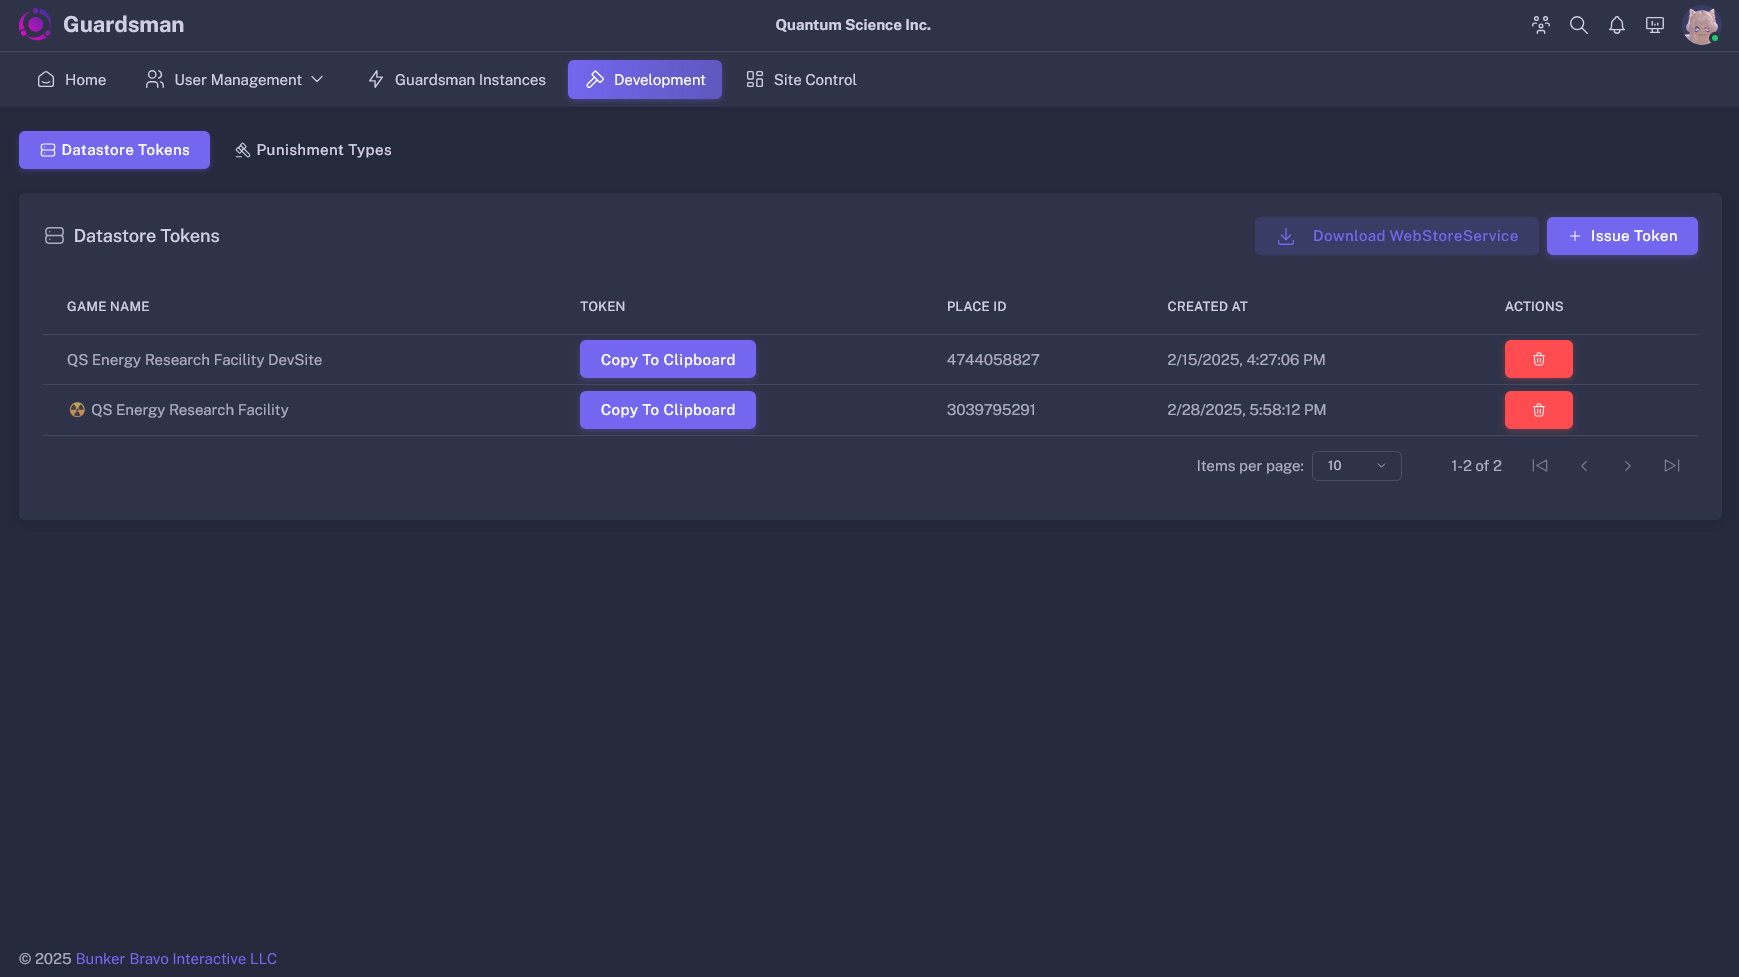
Task: Open search via magnifier icon
Action: point(1578,25)
